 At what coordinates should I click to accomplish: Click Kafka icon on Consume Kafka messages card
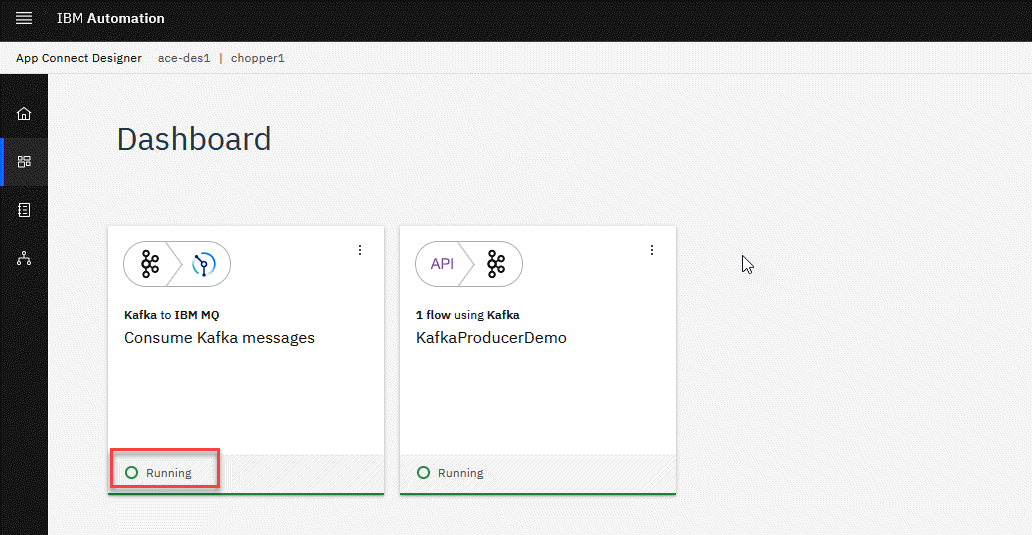pyautogui.click(x=150, y=264)
